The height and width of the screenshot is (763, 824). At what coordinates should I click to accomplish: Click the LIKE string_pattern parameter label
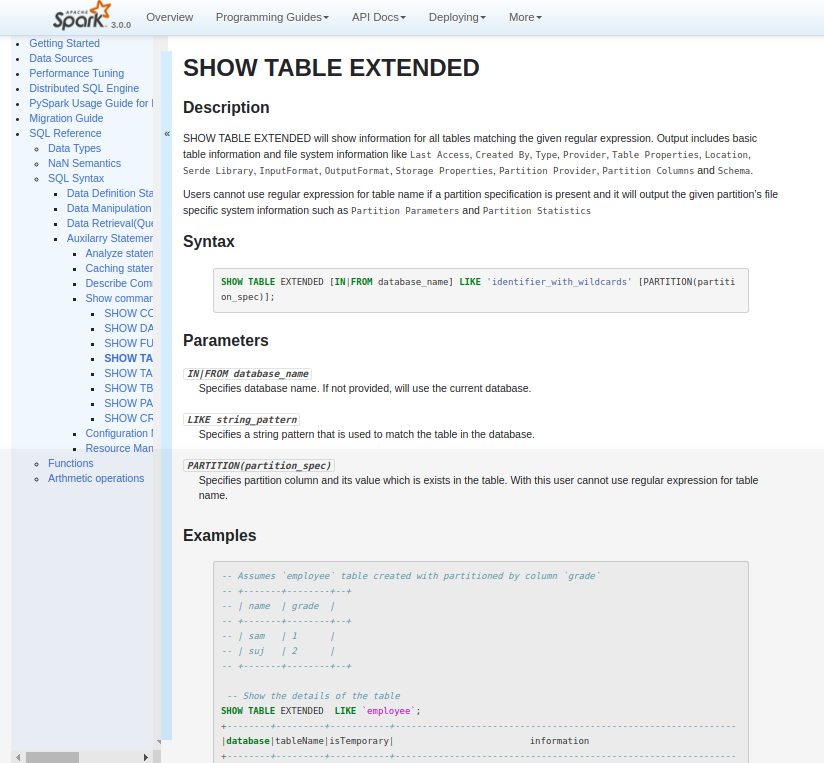[242, 420]
